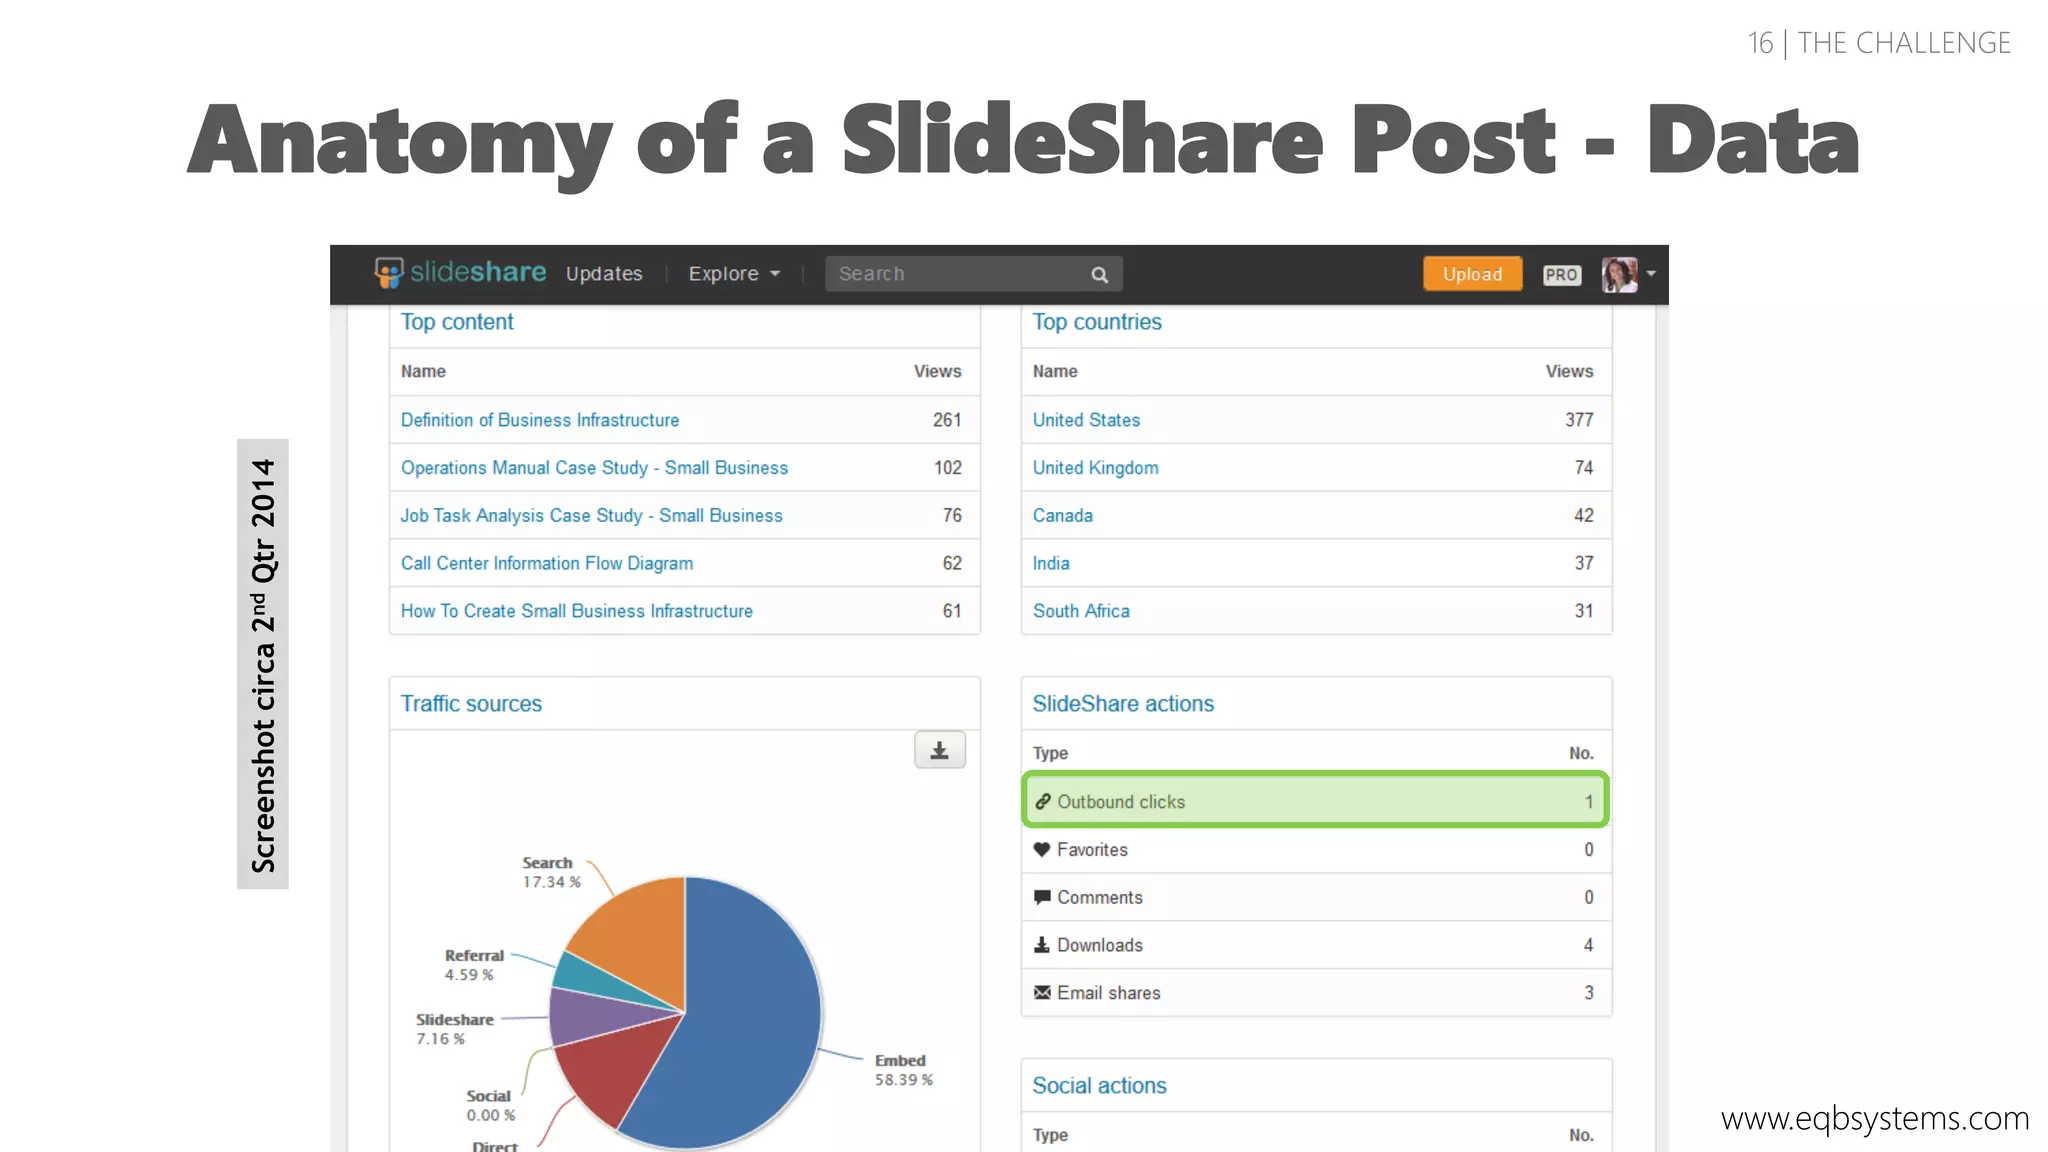Click the Comments speech bubble icon
Screen dimensions: 2048x1152
(1041, 897)
